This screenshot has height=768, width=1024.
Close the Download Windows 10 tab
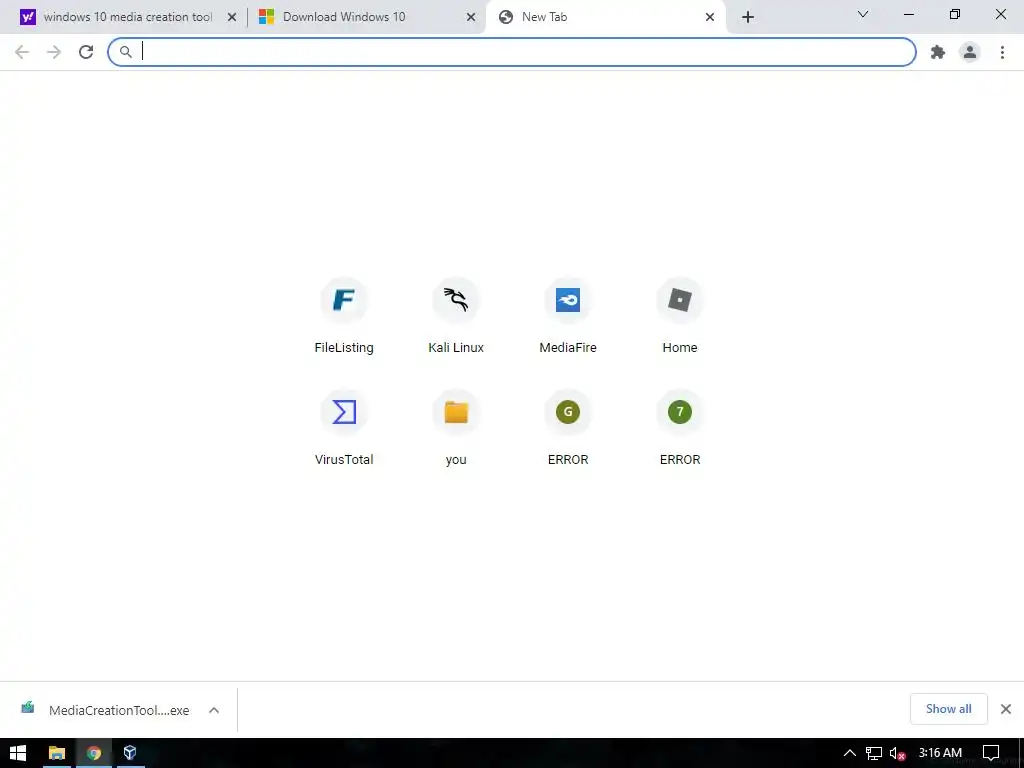(x=471, y=18)
